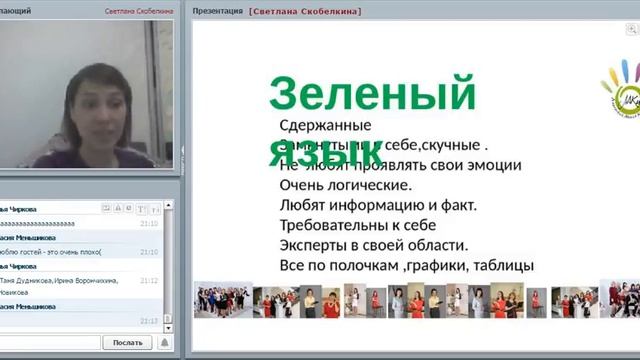
Task: Click the chat scrollbar up arrow
Action: [168, 205]
